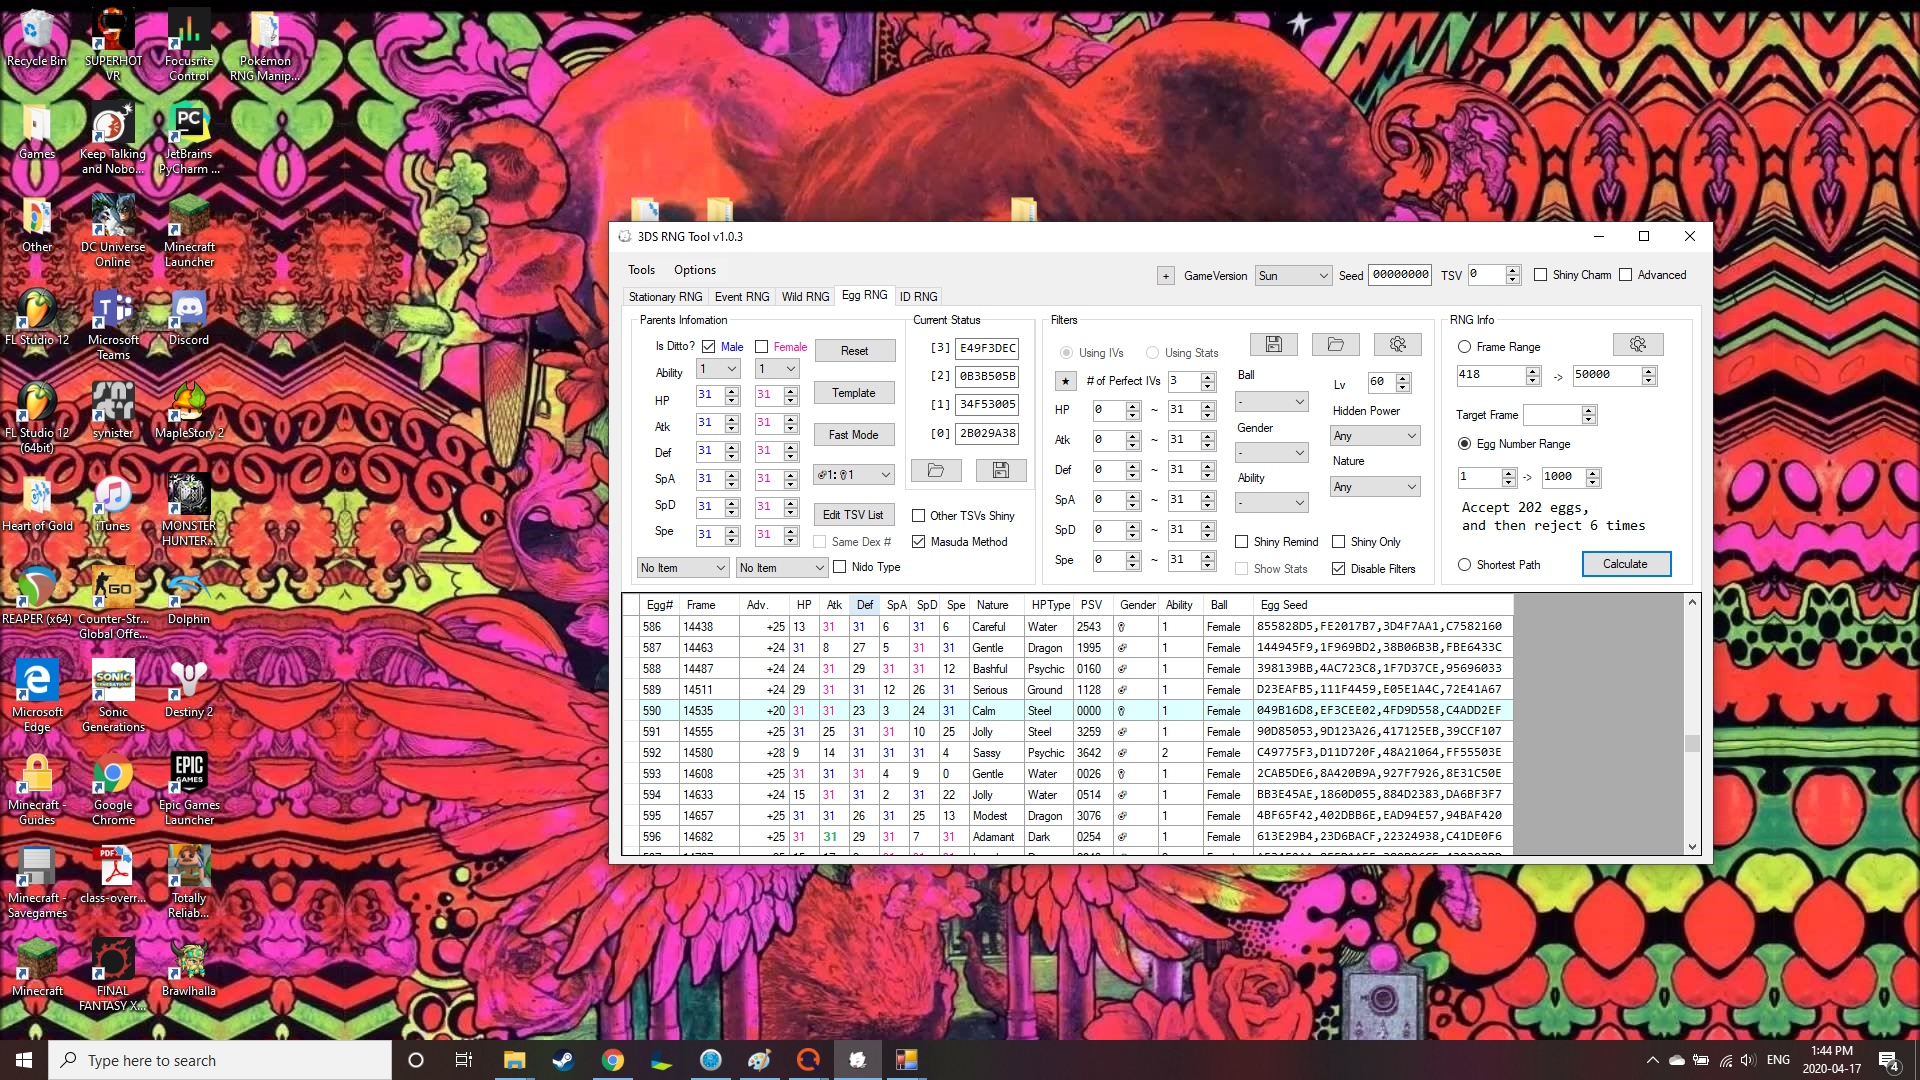Viewport: 1920px width, 1080px height.
Task: Expand the Hidden Power dropdown
Action: (1375, 436)
